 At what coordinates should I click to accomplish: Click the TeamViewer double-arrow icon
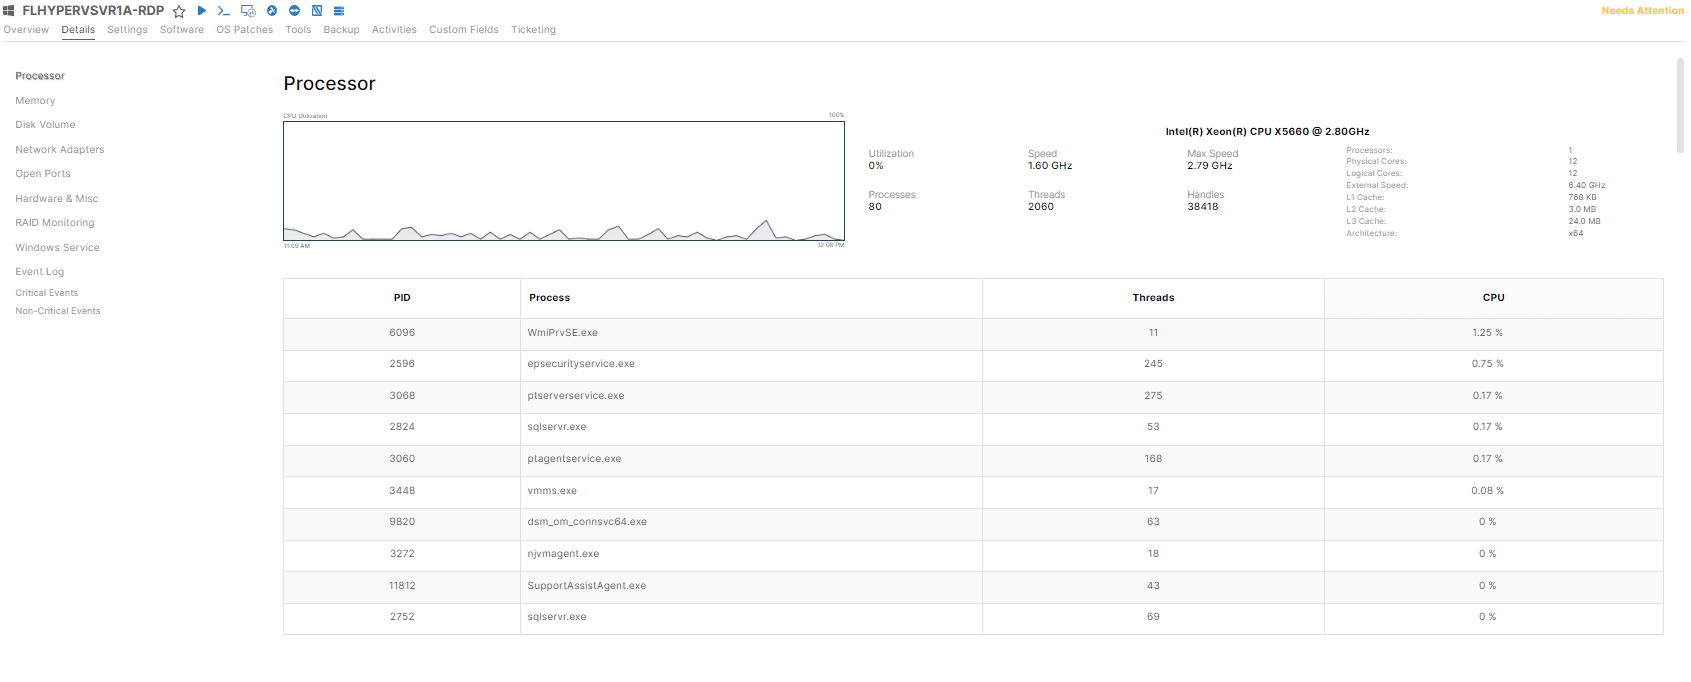pos(295,11)
